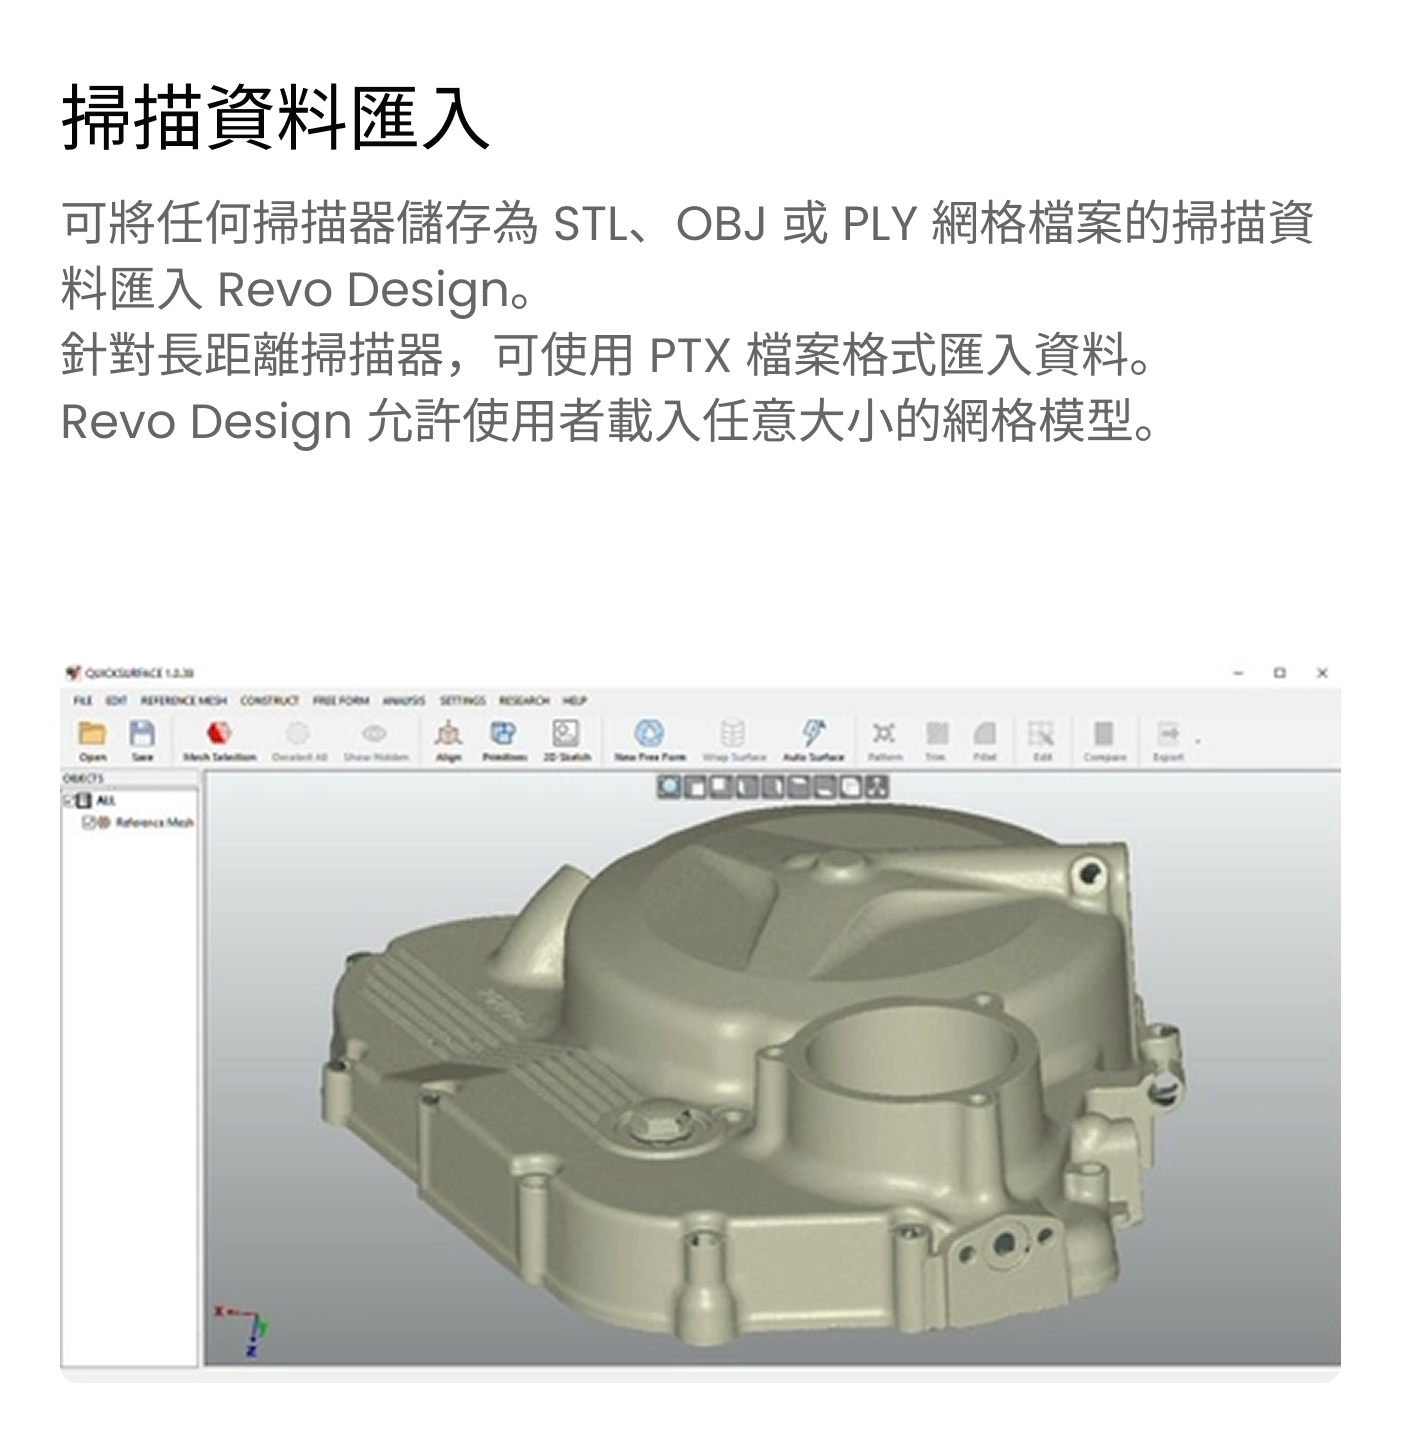
Task: Maximize the QuickSurface window
Action: click(1279, 673)
